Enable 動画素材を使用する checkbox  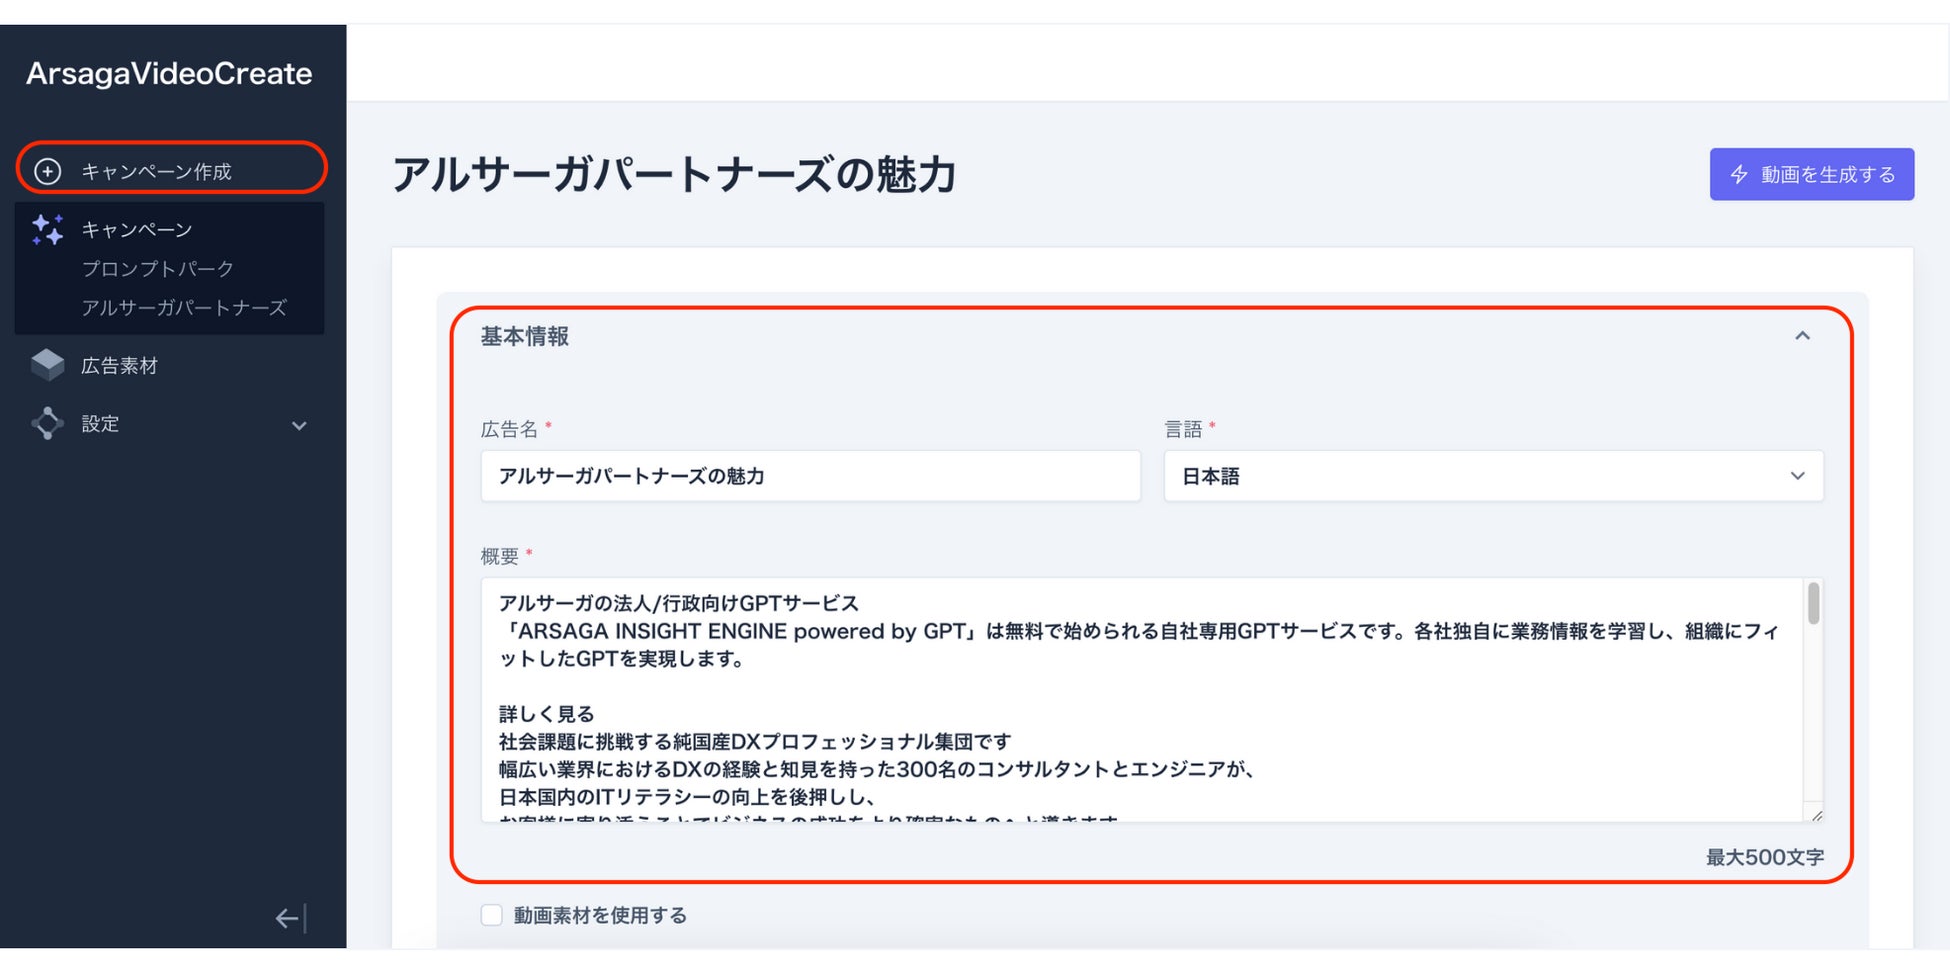[x=491, y=915]
